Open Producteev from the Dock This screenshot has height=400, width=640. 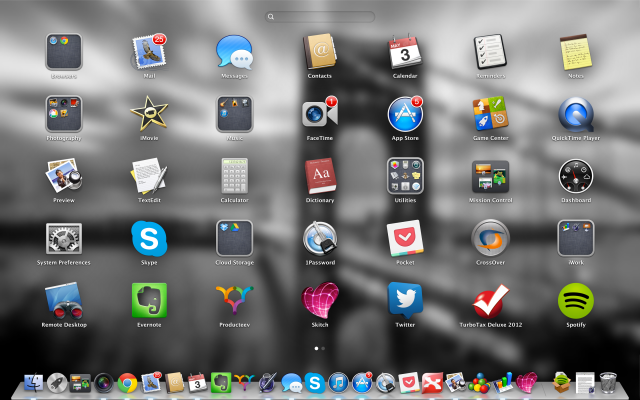pyautogui.click(x=244, y=383)
